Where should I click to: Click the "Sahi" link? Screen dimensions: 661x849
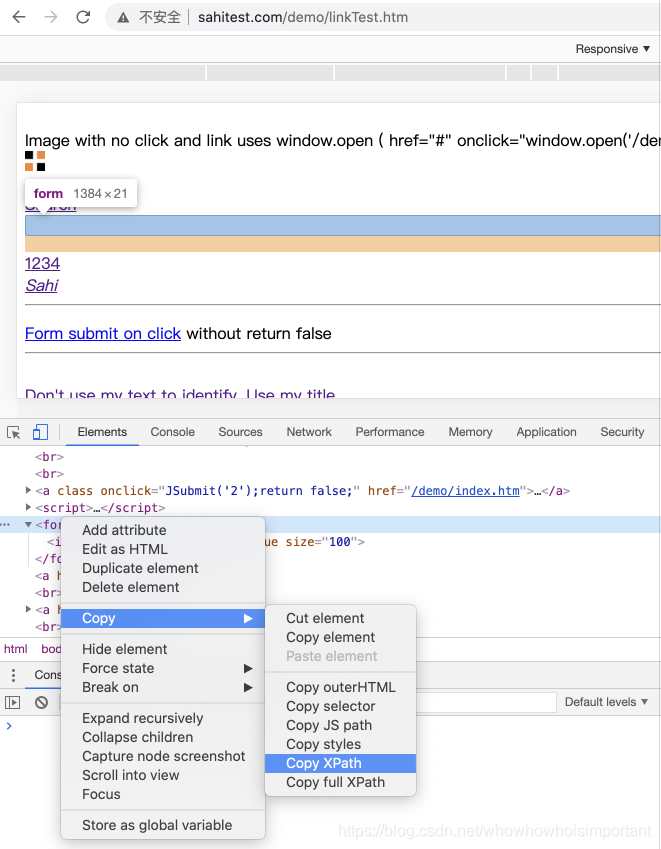pos(41,286)
